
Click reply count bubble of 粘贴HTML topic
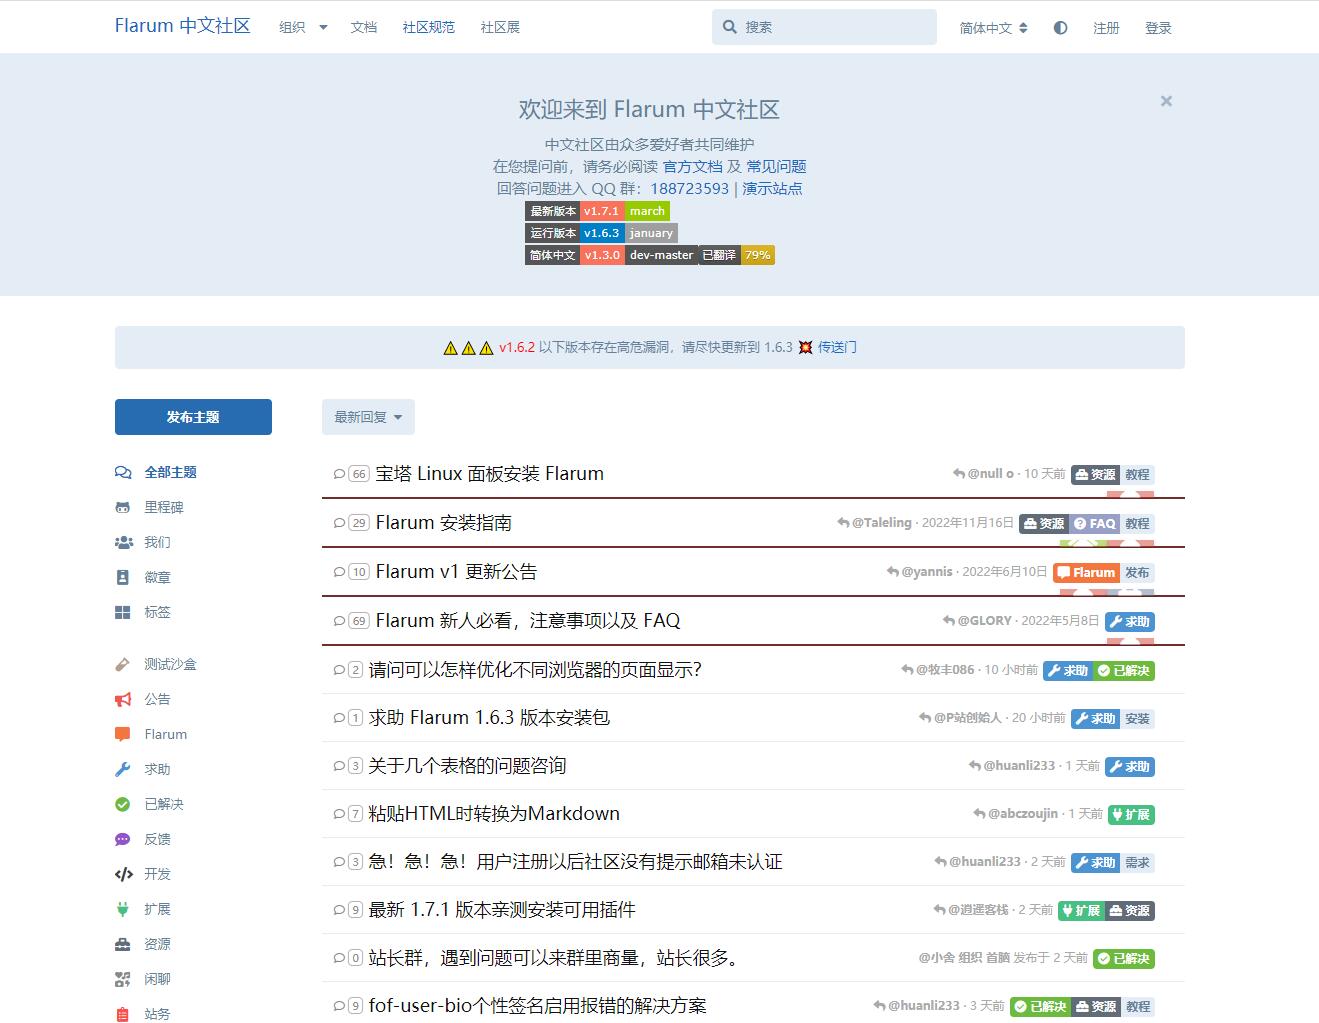(348, 814)
